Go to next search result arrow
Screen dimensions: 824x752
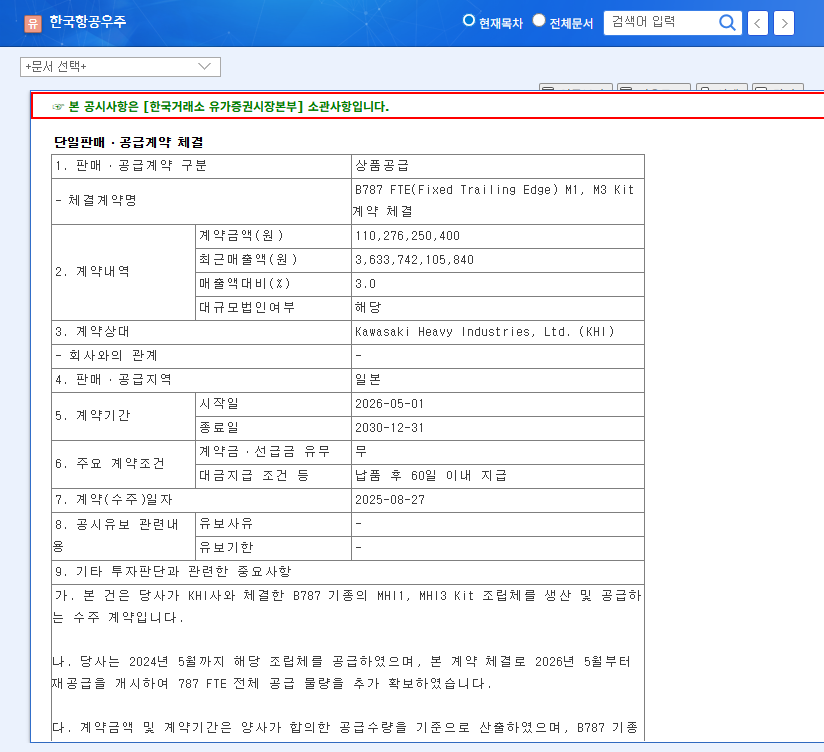click(x=784, y=23)
